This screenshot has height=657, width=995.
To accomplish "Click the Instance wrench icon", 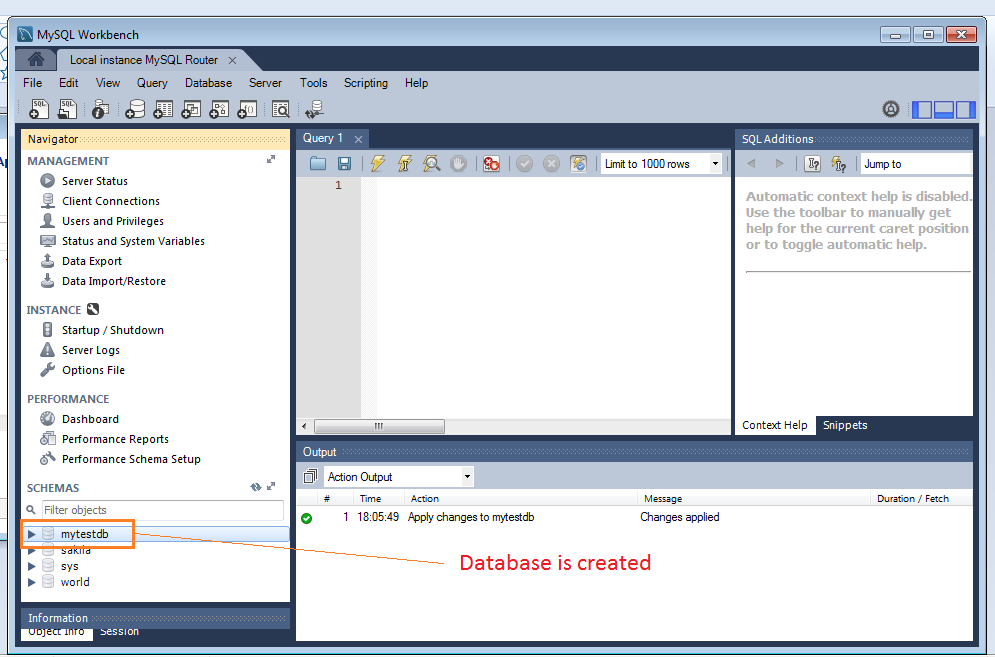I will [x=93, y=309].
